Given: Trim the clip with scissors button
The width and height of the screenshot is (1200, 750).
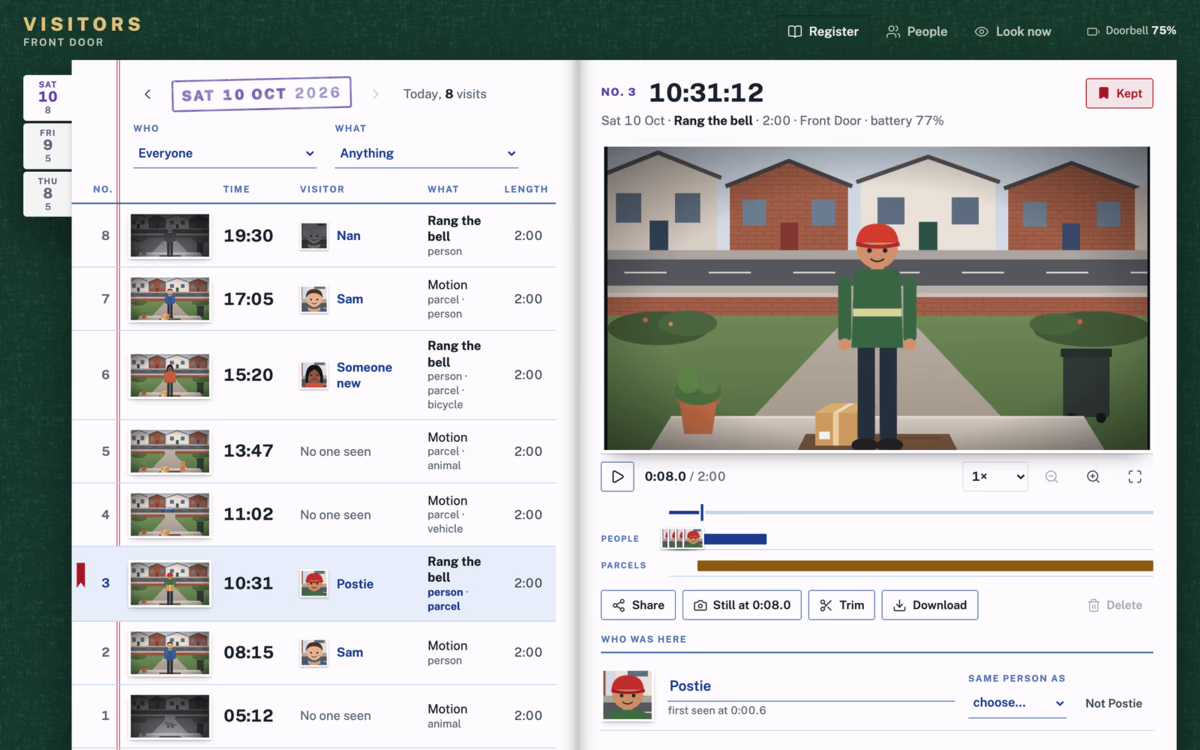Looking at the screenshot, I should click(x=842, y=605).
